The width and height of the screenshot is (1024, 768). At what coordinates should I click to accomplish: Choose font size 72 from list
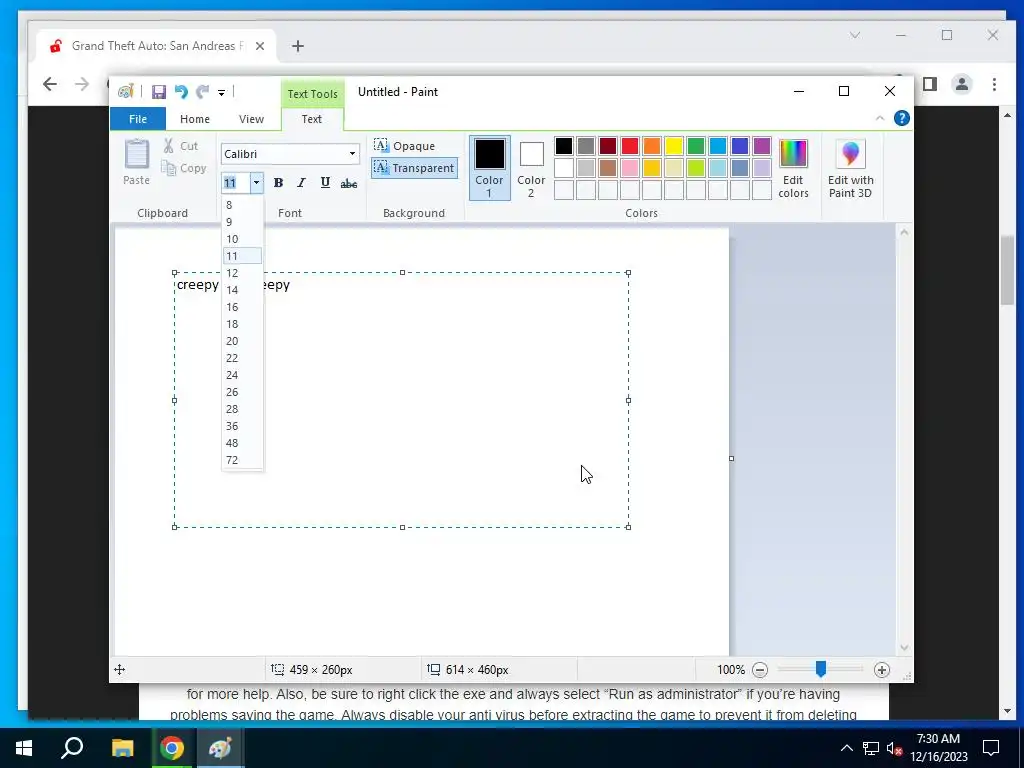(242, 460)
